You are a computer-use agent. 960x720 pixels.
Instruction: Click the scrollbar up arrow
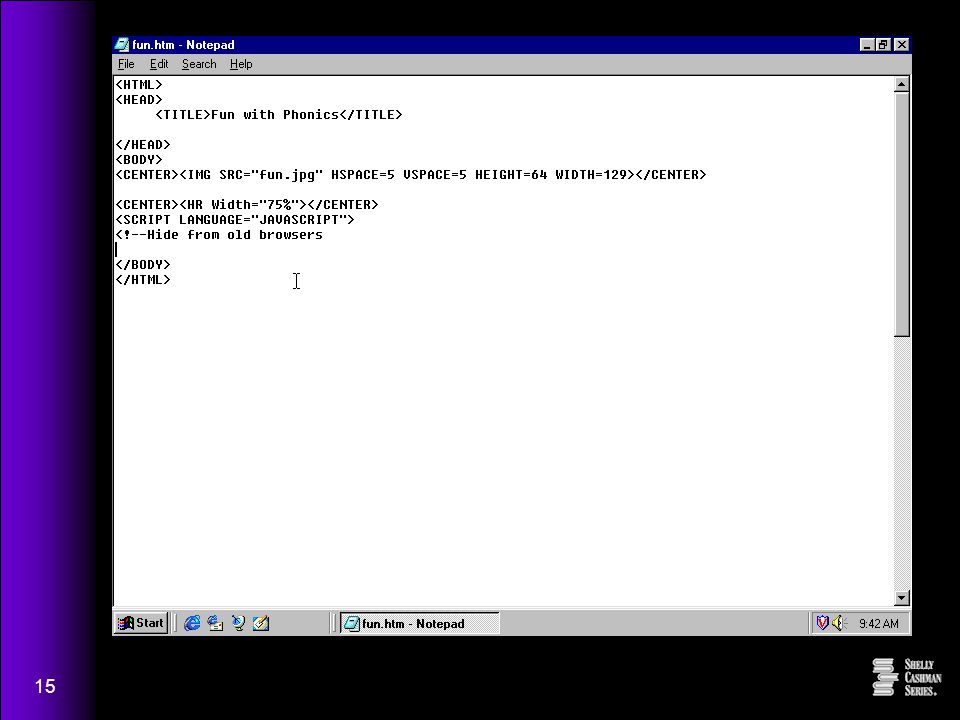pos(901,84)
